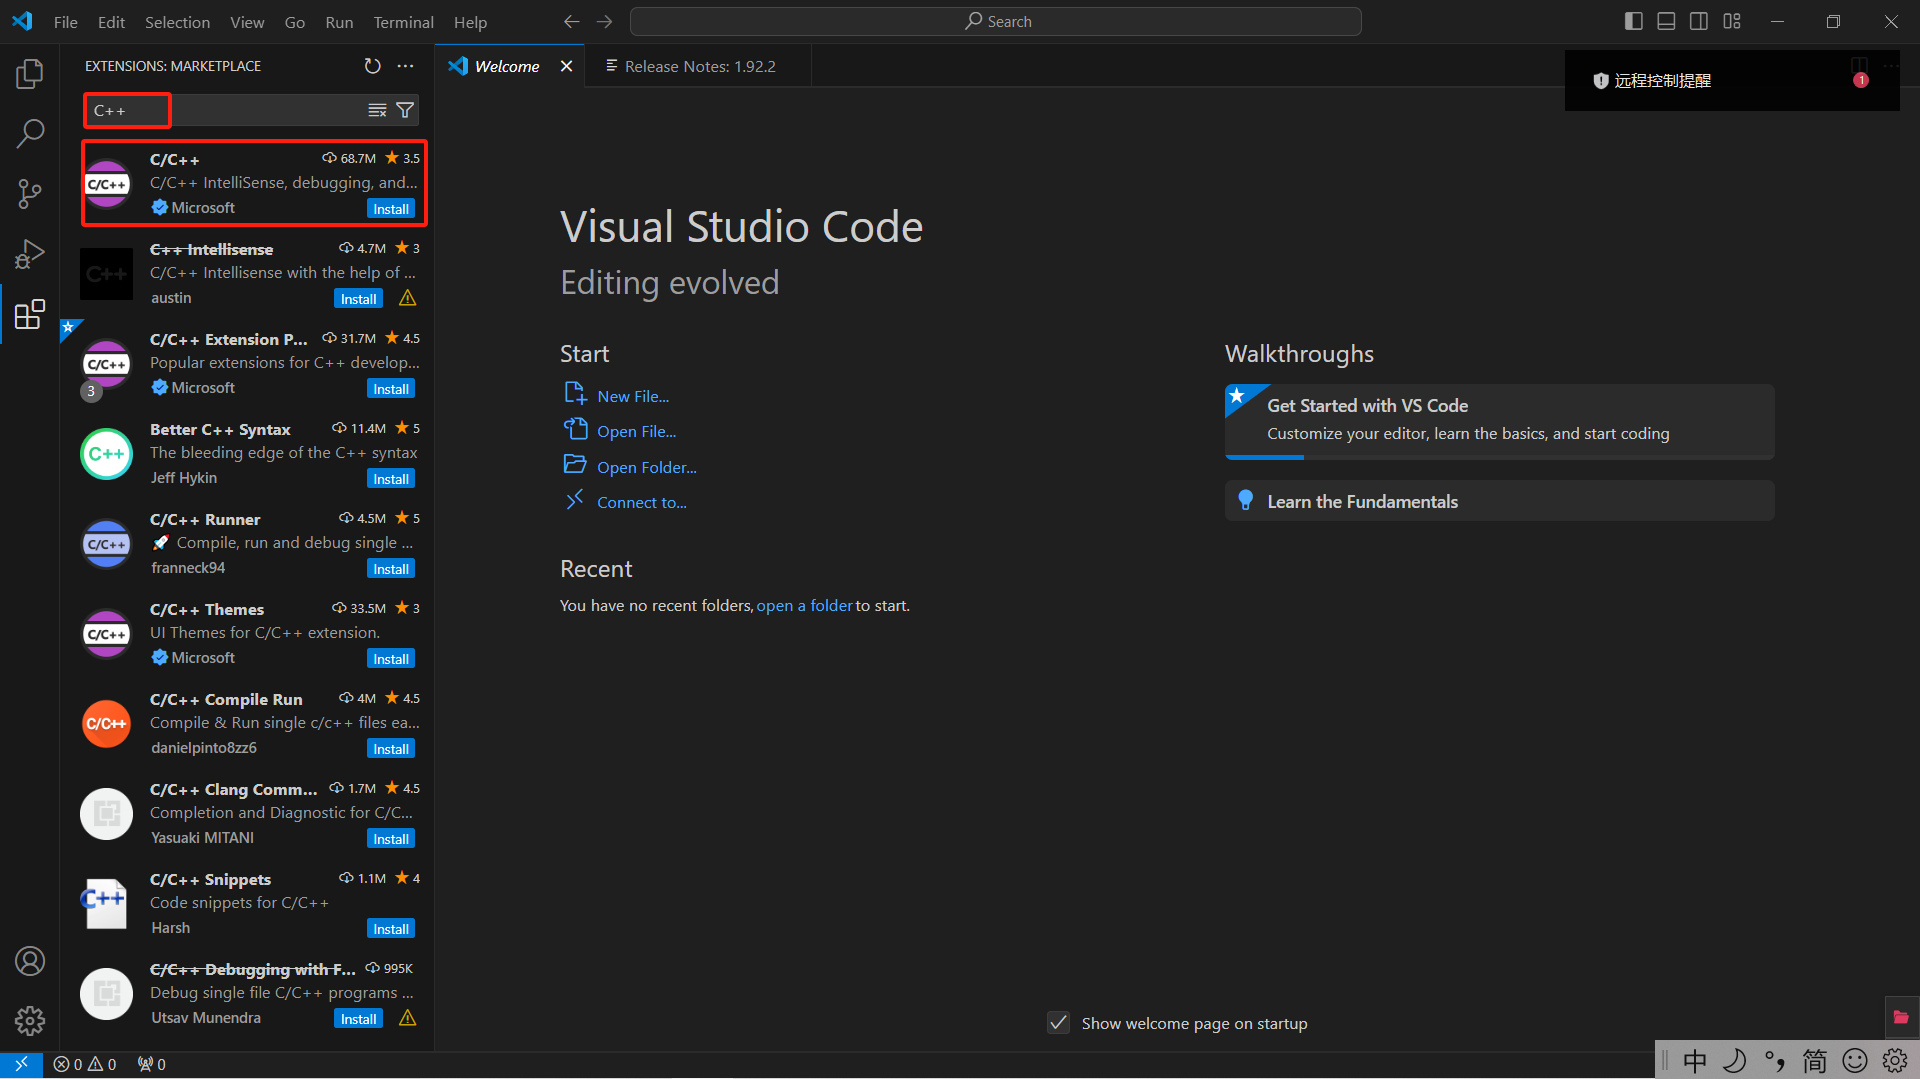Open the Better C++ Syntax icon thumbnail
Screen dimensions: 1920x1079
pos(106,454)
